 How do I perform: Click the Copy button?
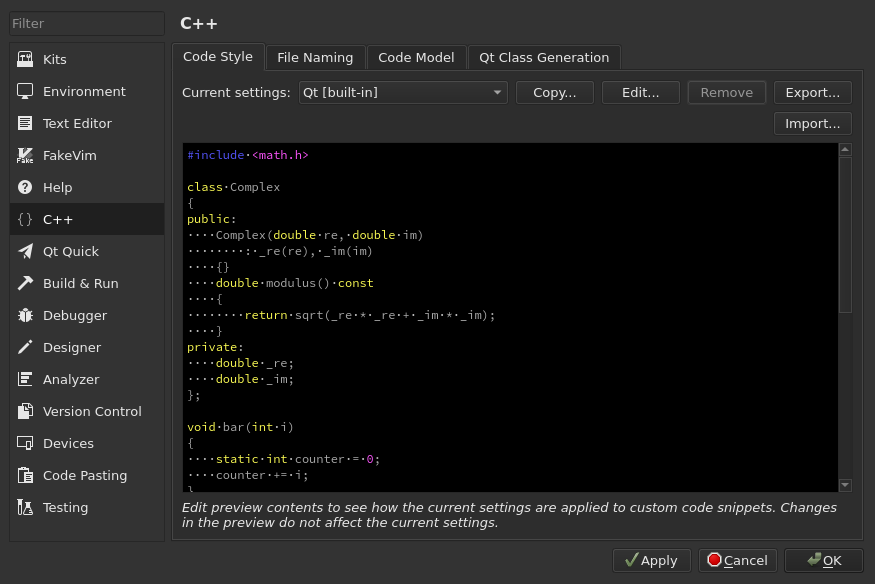[555, 92]
